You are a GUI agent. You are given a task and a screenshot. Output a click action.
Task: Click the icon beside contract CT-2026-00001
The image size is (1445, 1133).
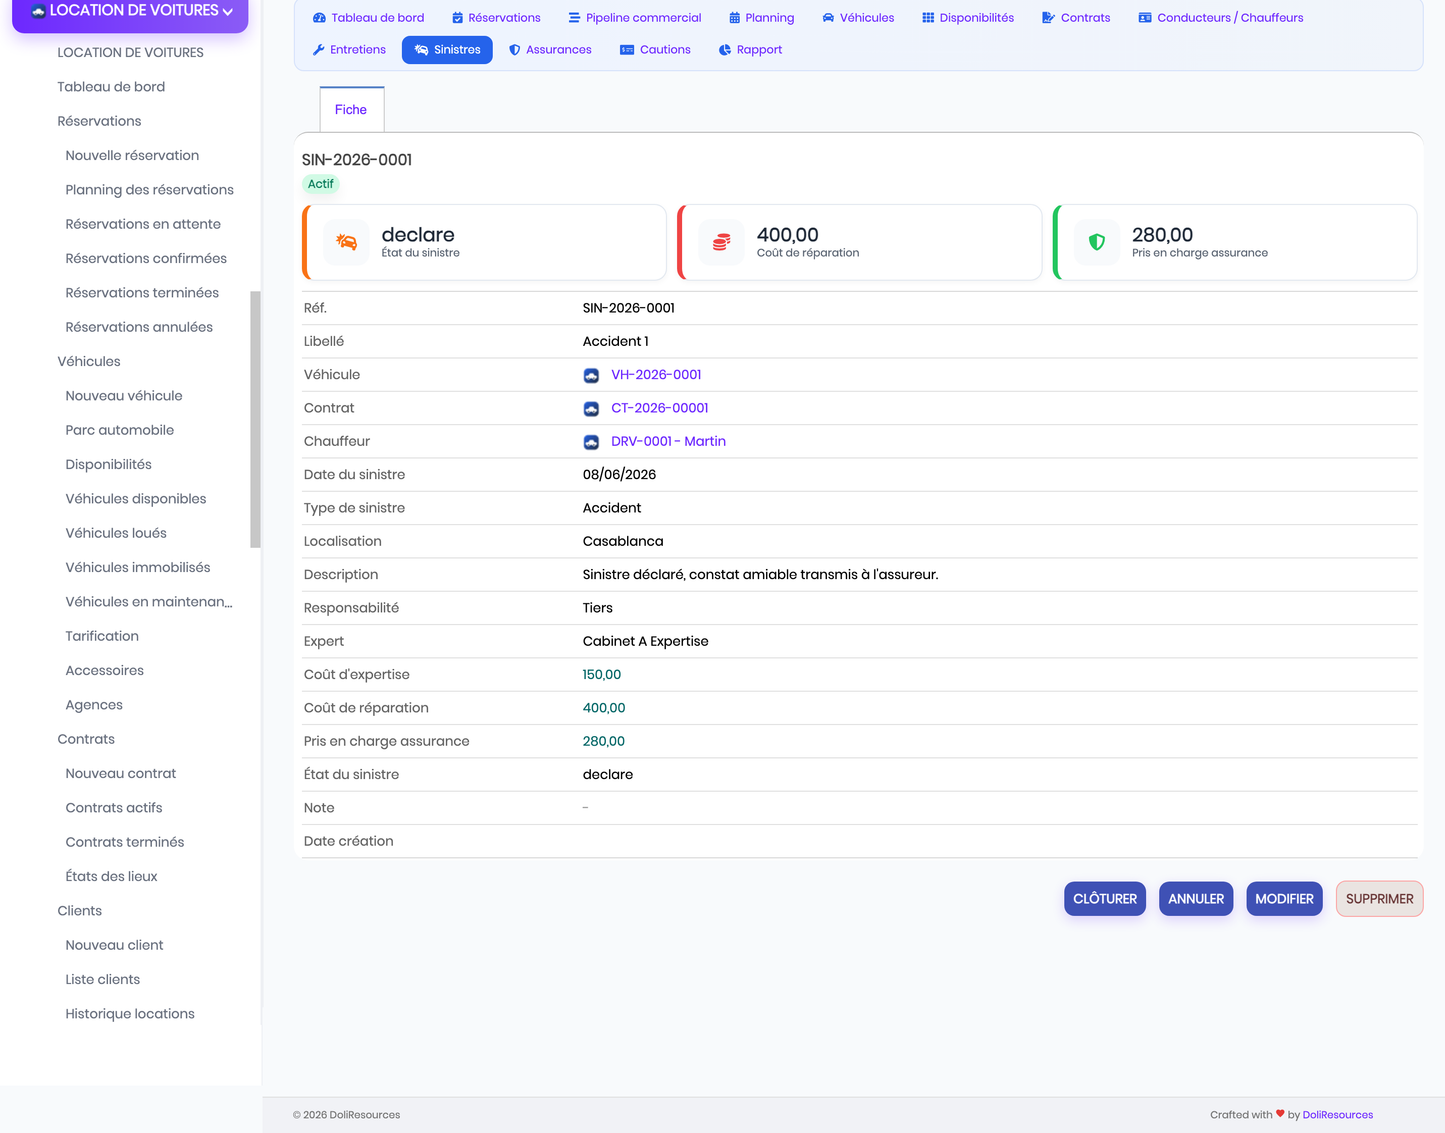point(591,408)
